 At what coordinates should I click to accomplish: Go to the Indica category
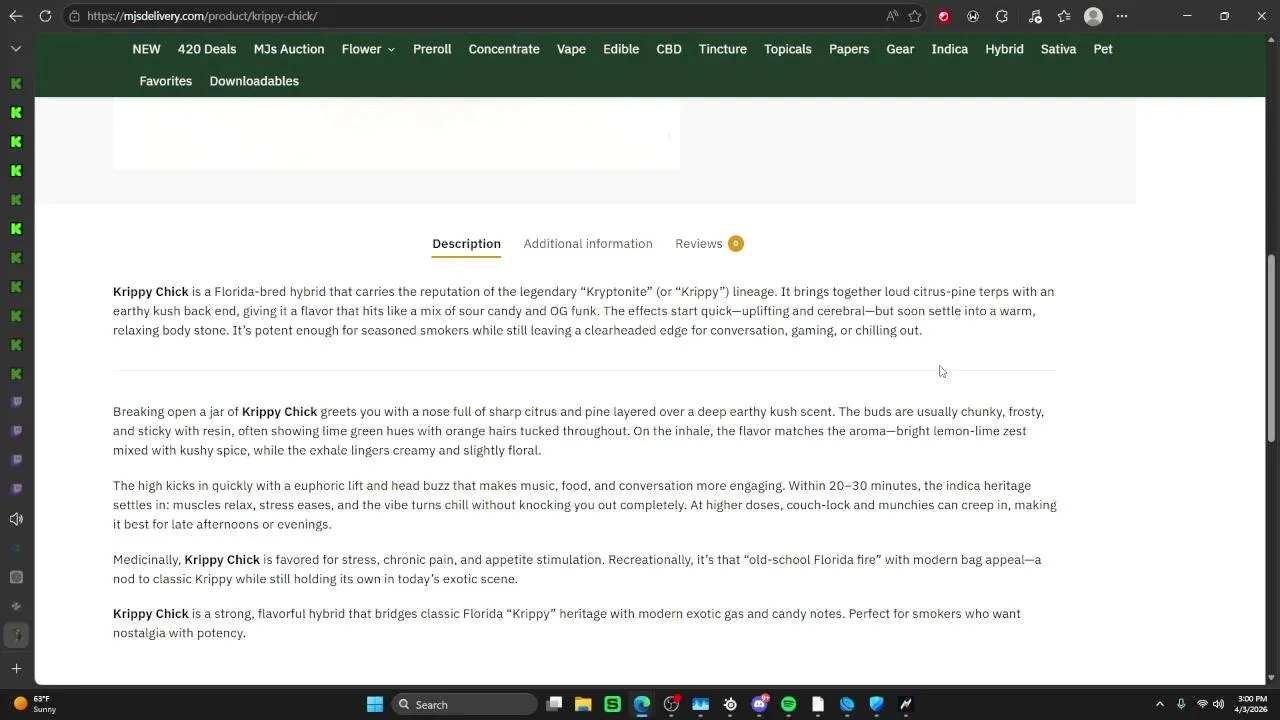[950, 49]
